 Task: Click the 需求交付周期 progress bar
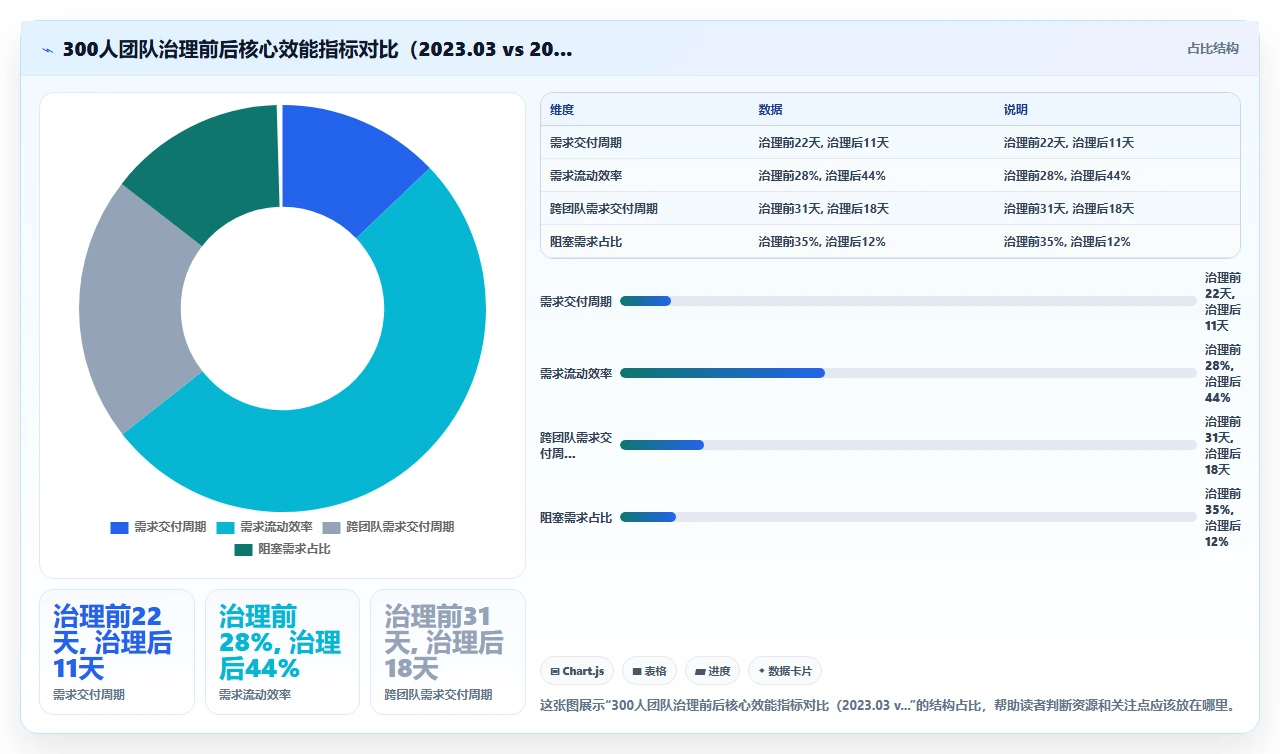(x=908, y=301)
